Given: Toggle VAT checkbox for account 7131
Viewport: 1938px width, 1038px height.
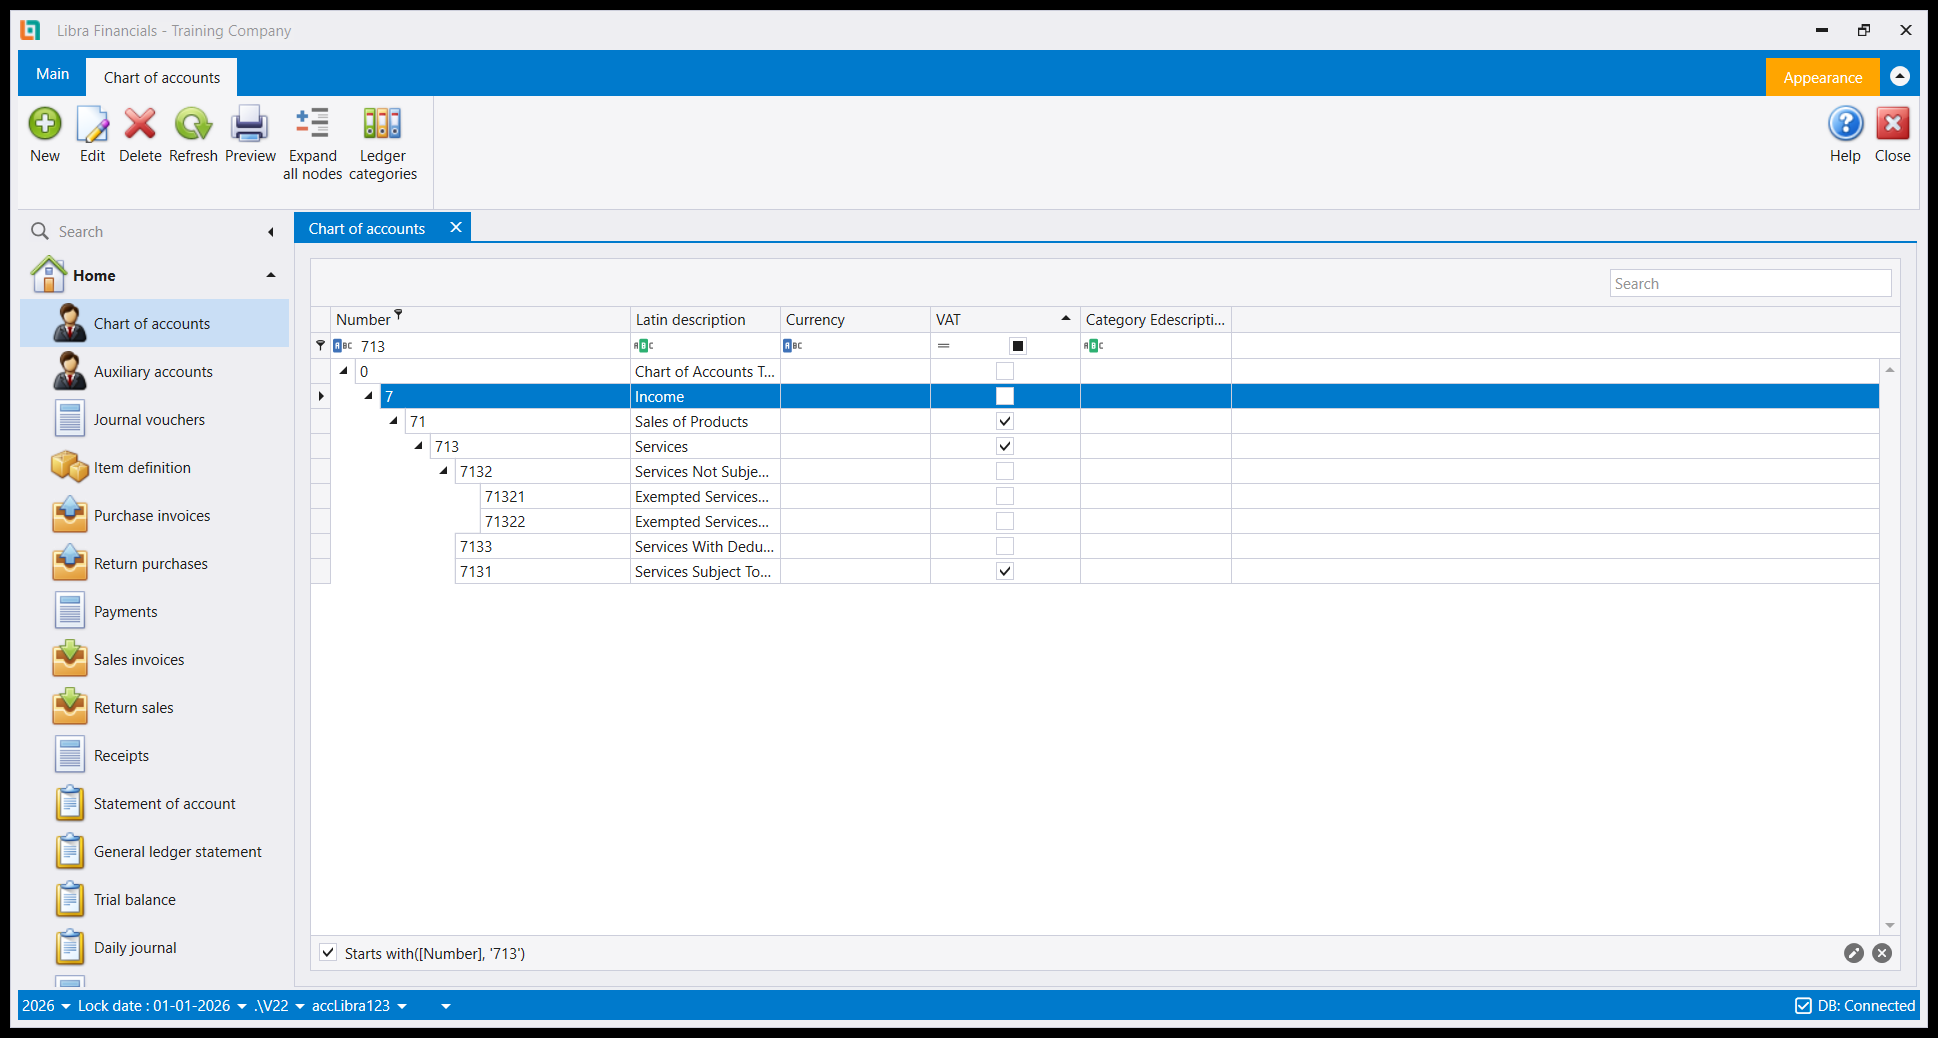Looking at the screenshot, I should (x=1005, y=571).
